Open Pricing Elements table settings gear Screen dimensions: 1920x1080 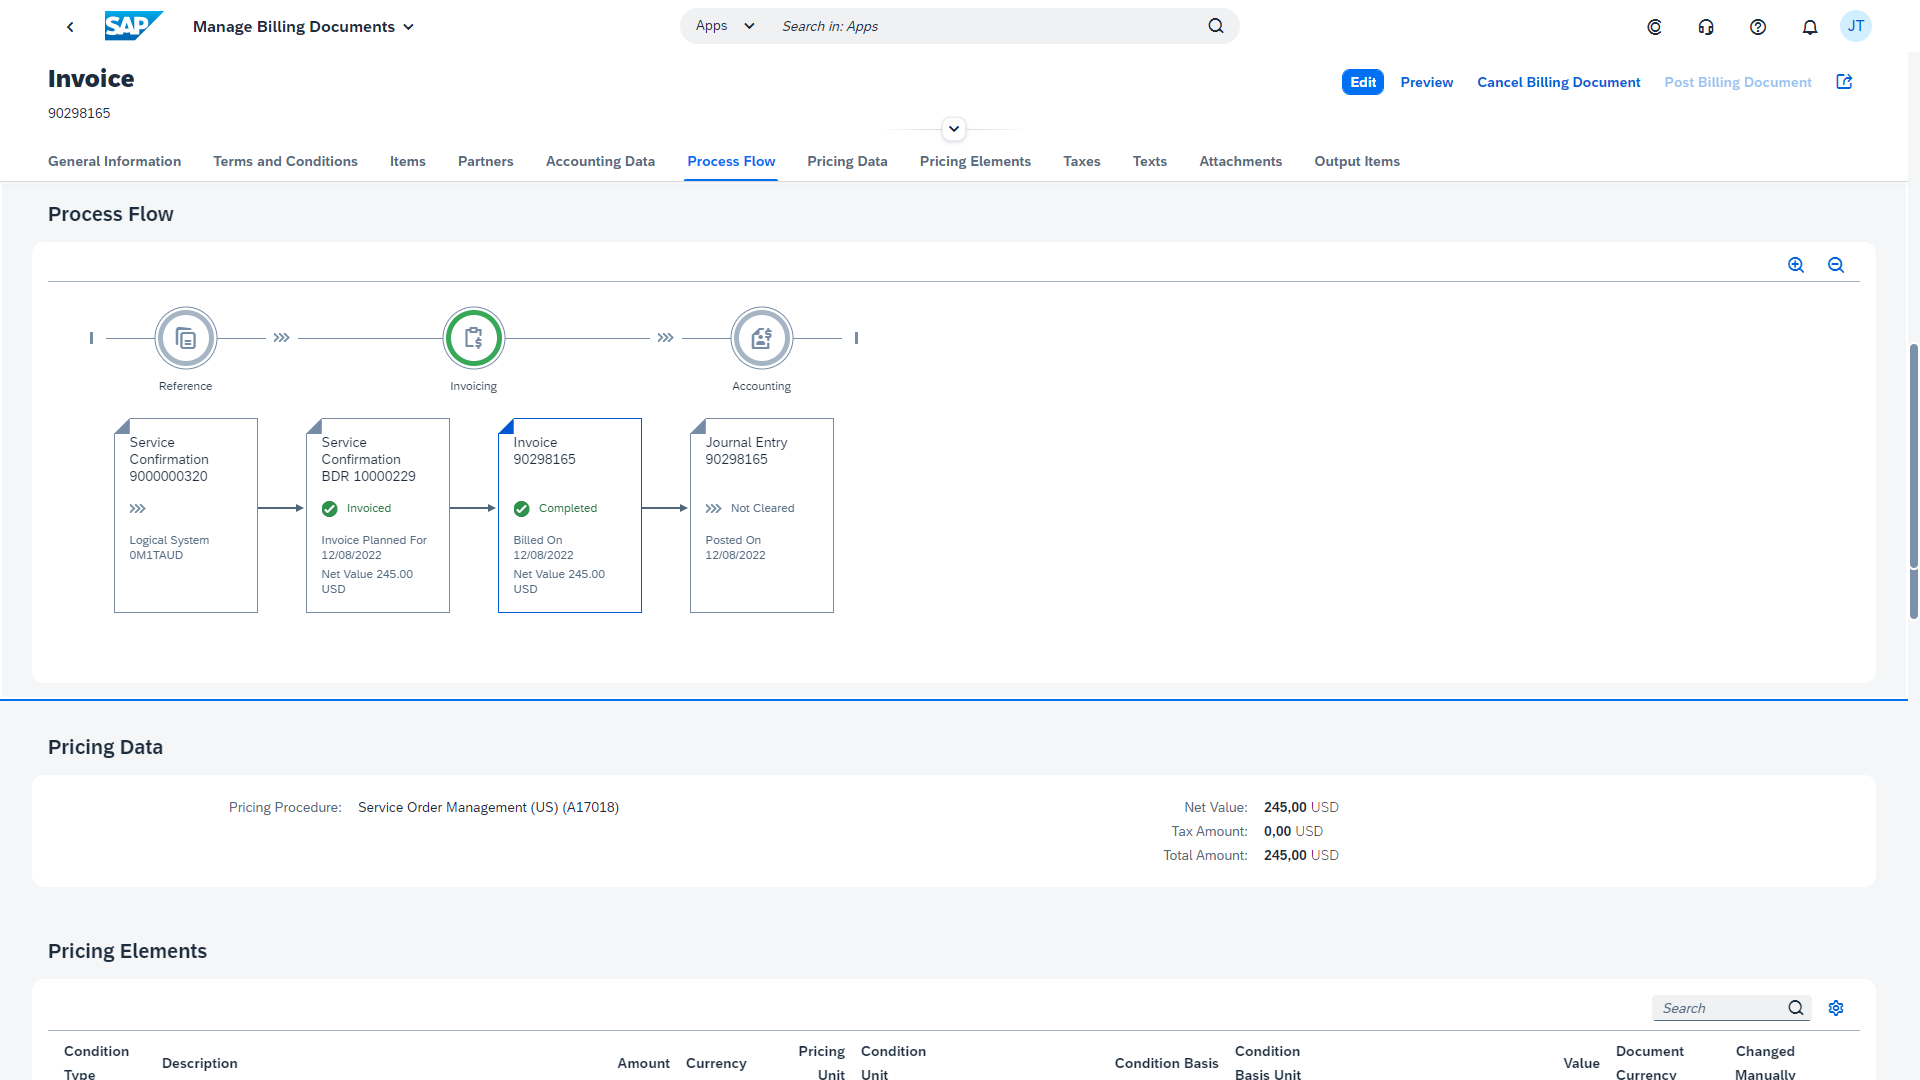click(x=1836, y=1008)
